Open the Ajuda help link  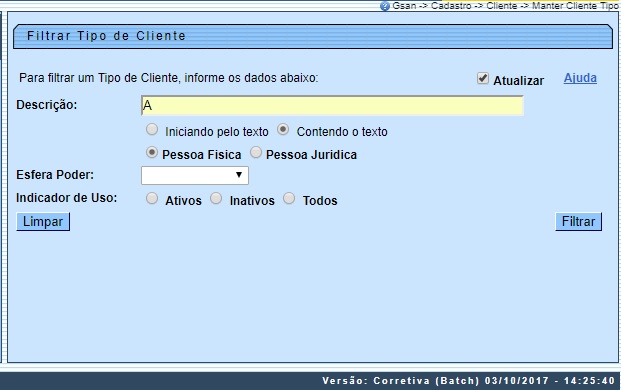click(x=580, y=78)
